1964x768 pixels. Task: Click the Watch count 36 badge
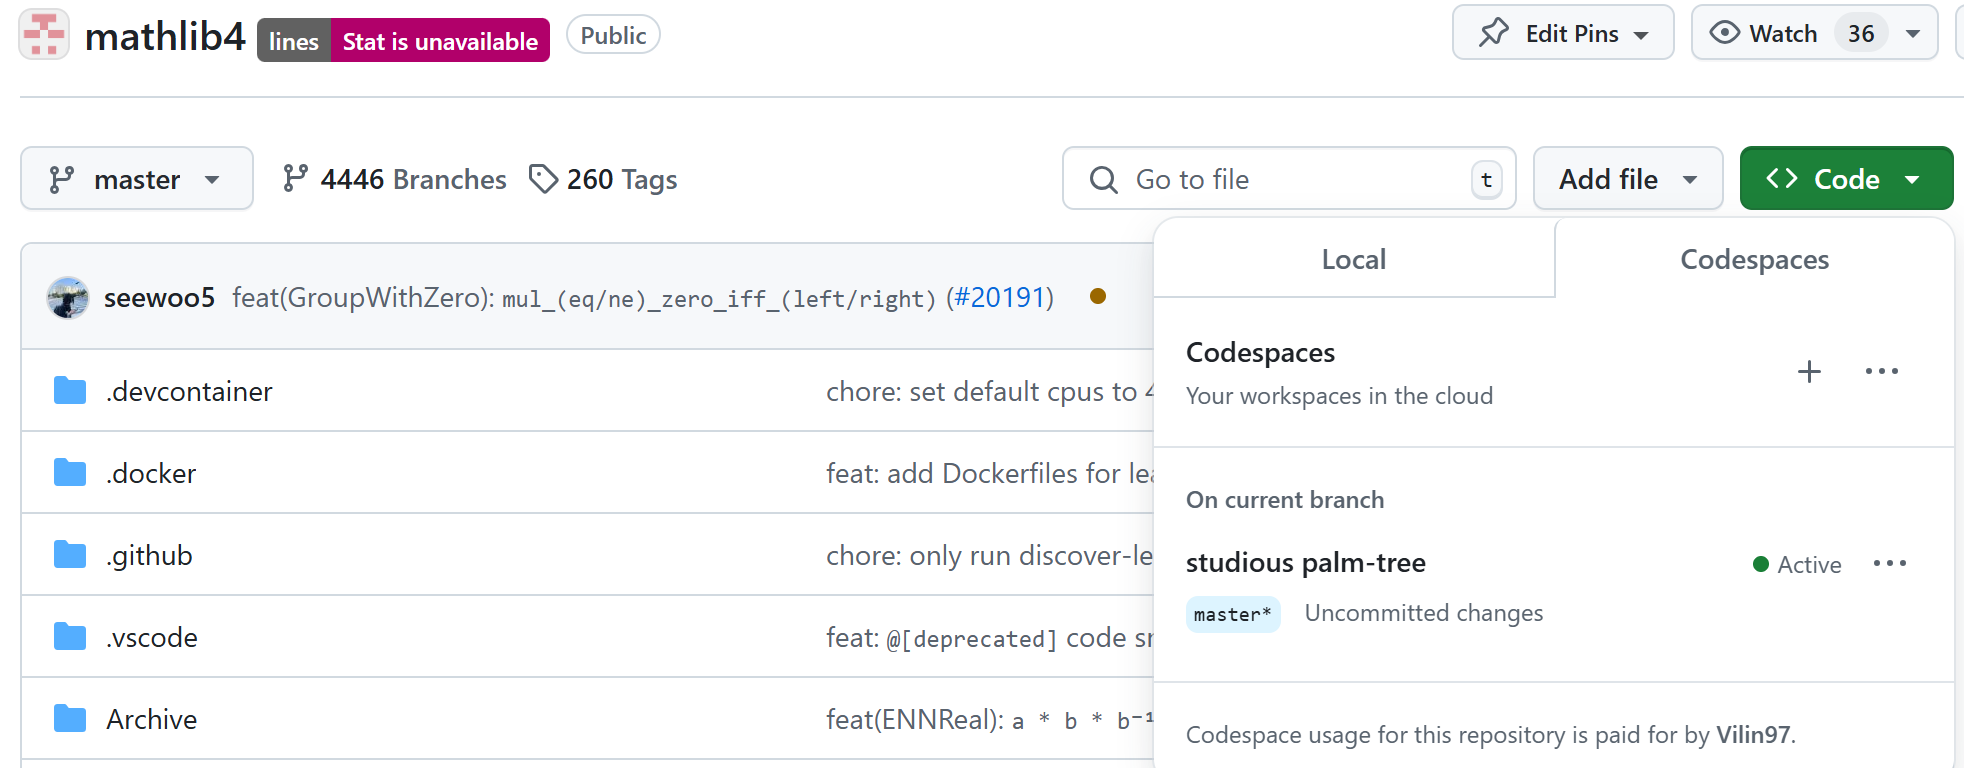[x=1861, y=33]
